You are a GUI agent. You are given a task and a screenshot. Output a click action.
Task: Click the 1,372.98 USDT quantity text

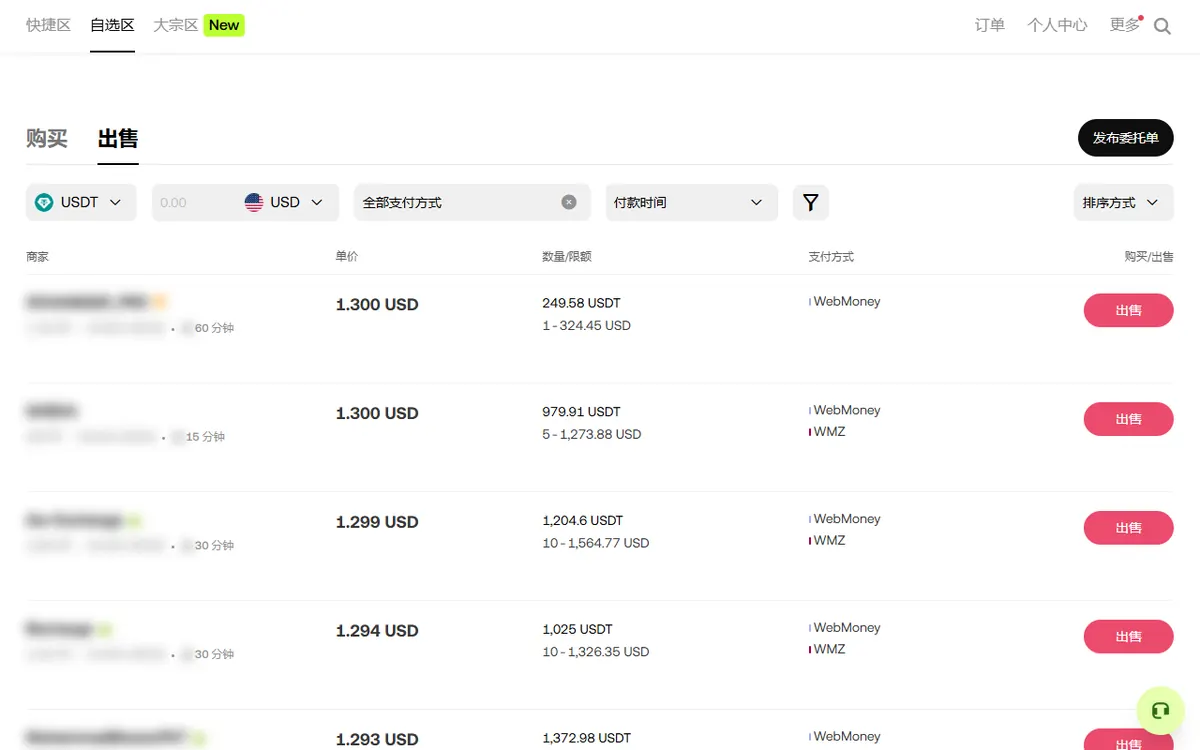pyautogui.click(x=586, y=738)
